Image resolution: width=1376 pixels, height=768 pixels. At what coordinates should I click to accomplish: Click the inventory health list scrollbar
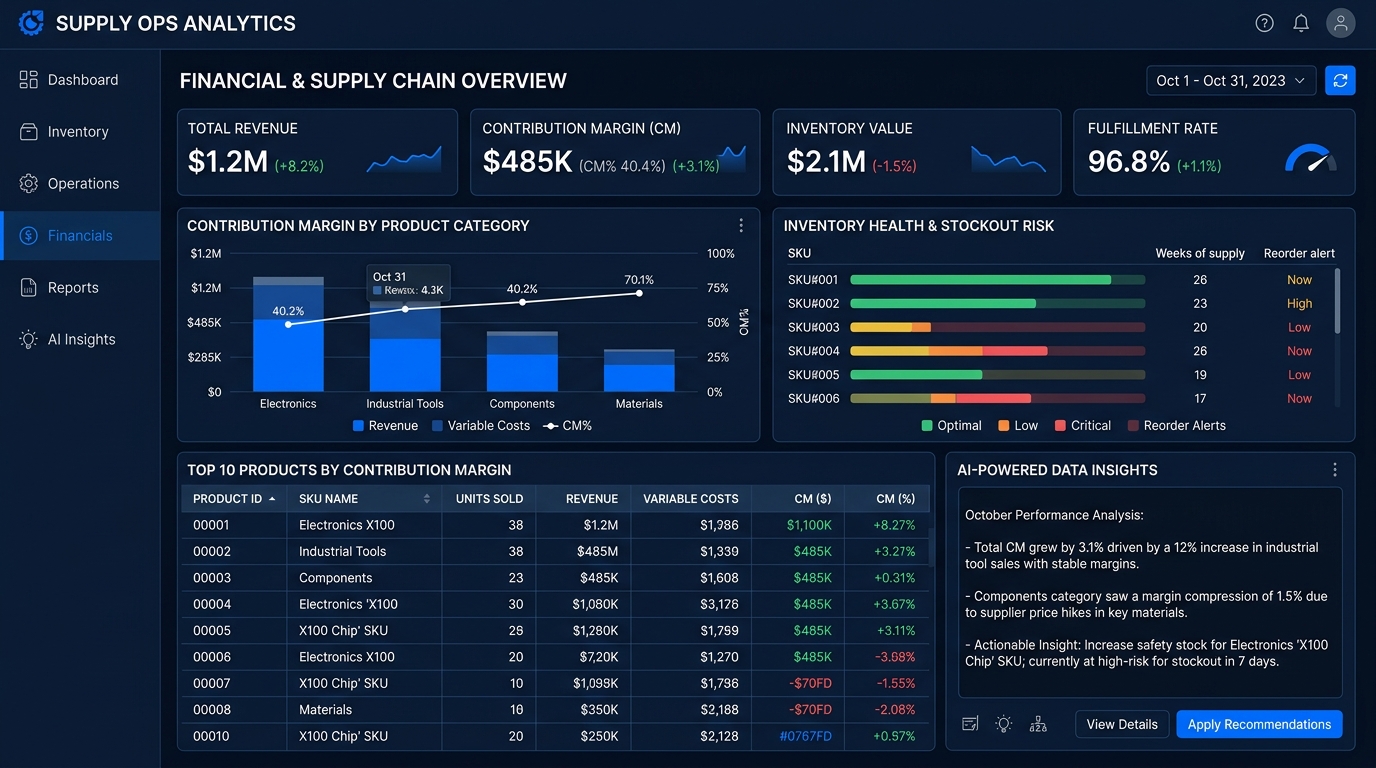[1338, 300]
